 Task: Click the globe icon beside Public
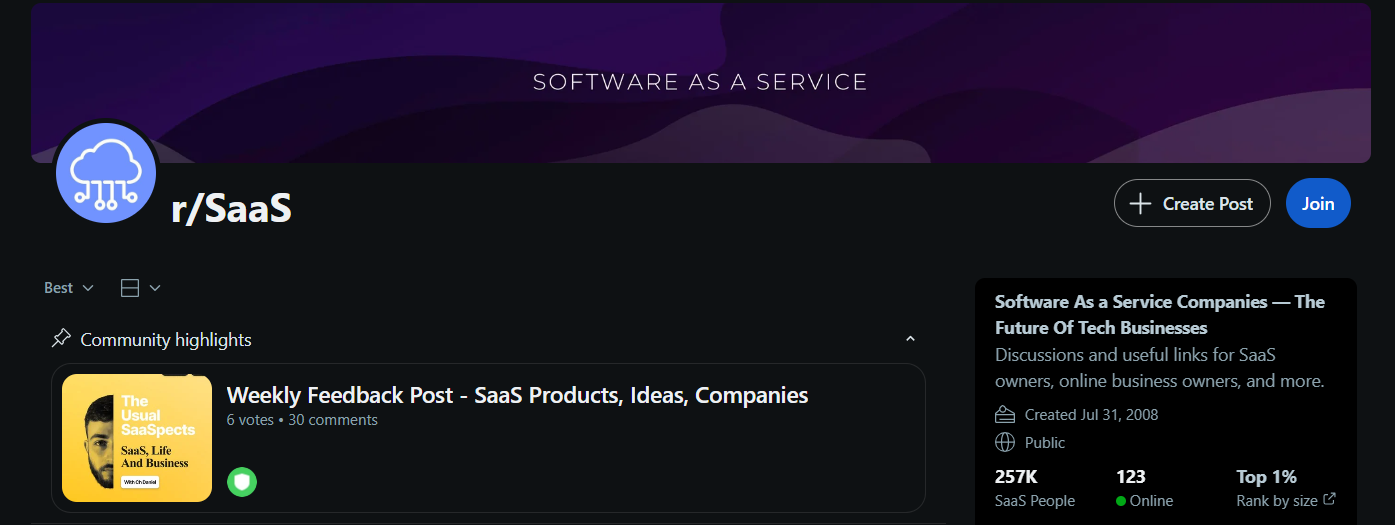1005,442
